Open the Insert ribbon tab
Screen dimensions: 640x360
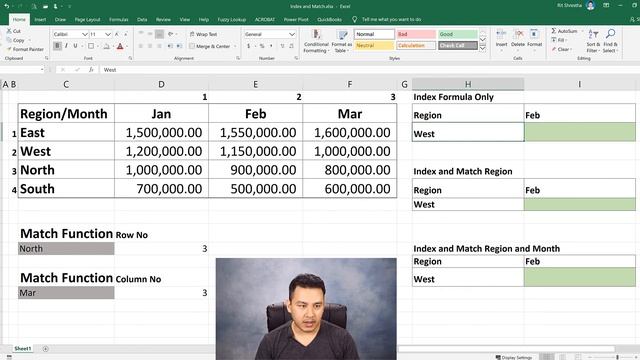click(x=40, y=19)
